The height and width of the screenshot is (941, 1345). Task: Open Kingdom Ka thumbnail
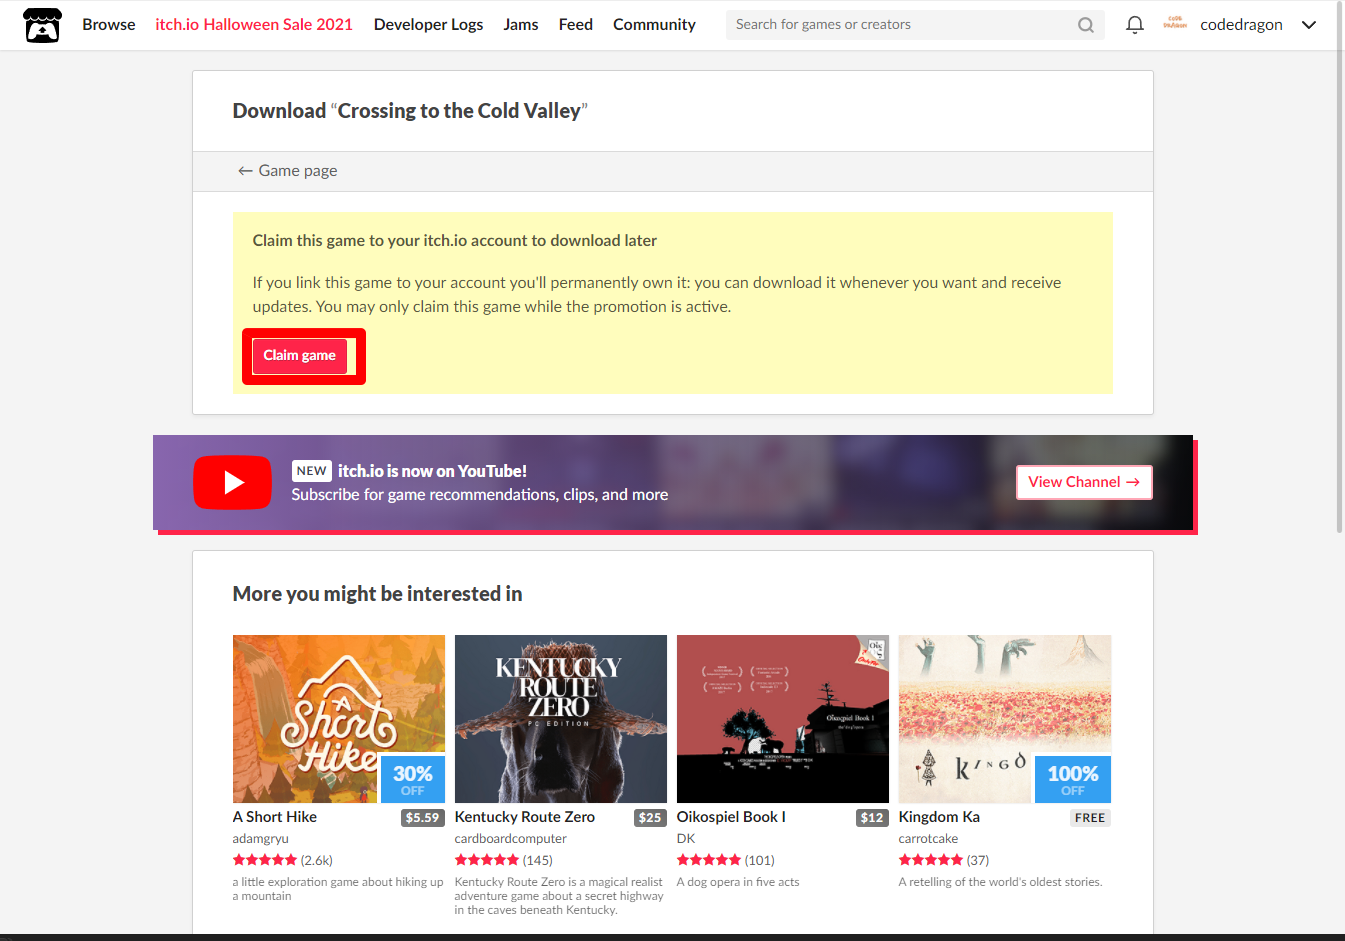(1005, 719)
